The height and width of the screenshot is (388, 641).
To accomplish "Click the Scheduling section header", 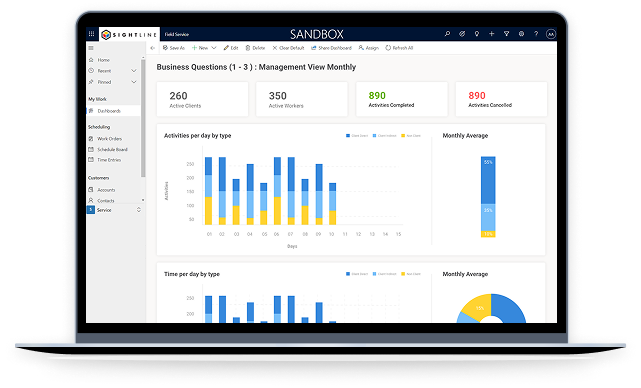I will coord(99,127).
